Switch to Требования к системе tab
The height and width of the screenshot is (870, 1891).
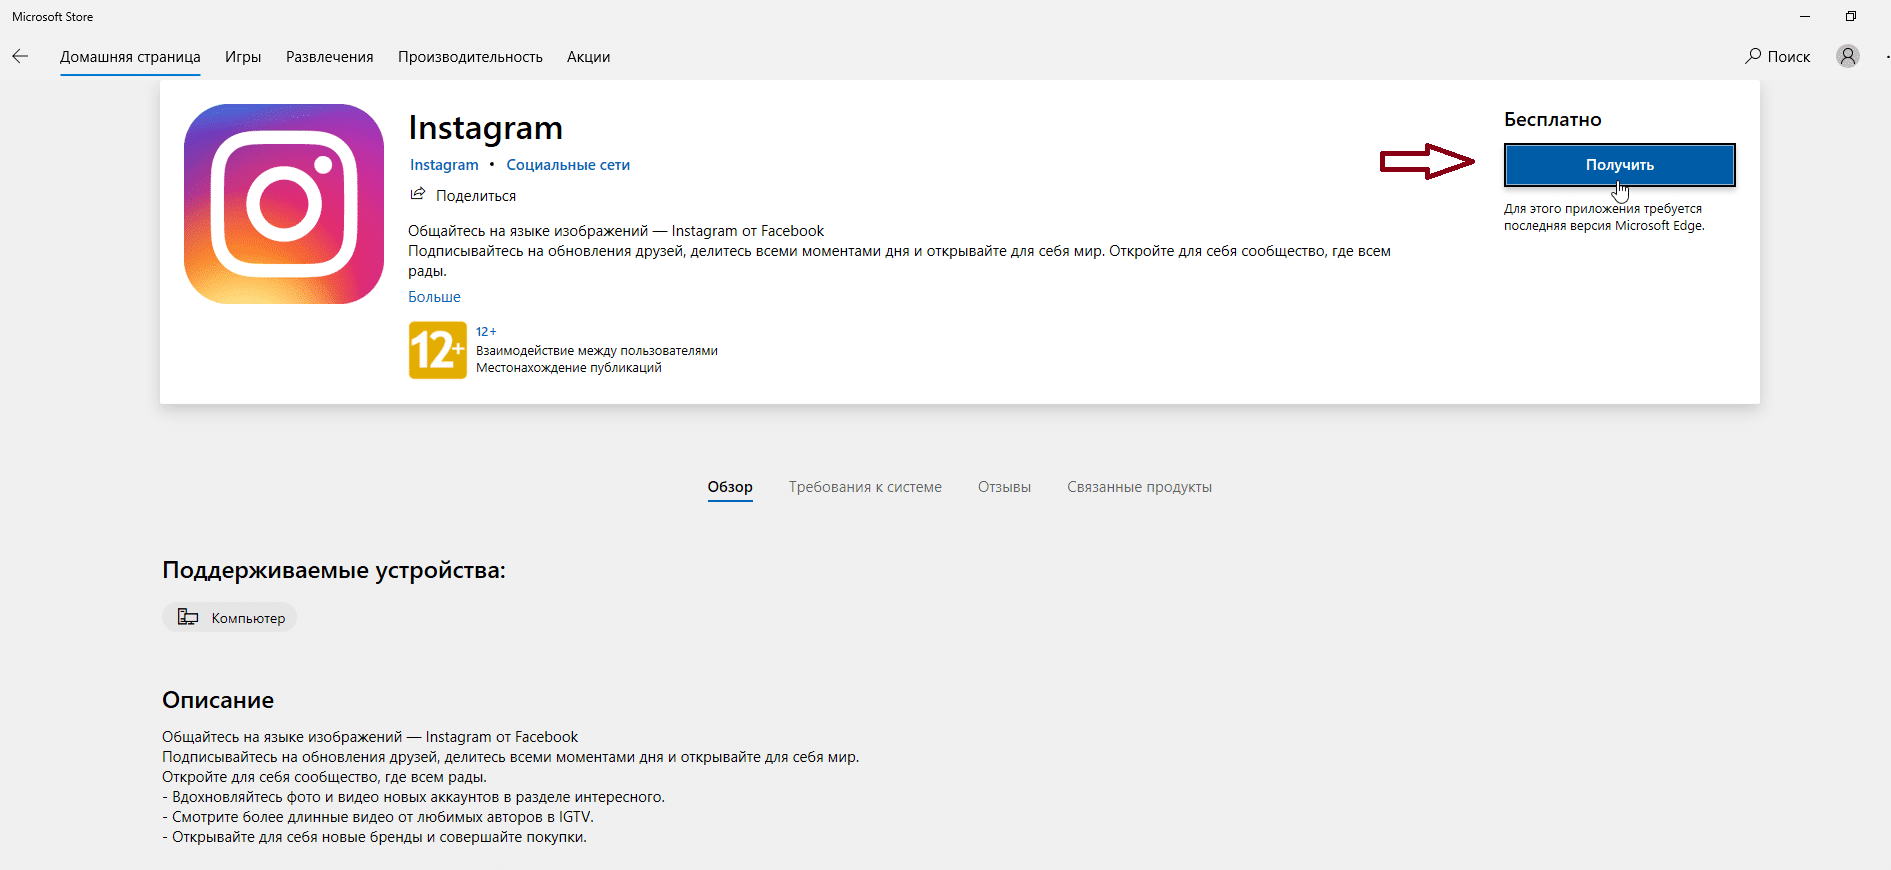coord(865,487)
